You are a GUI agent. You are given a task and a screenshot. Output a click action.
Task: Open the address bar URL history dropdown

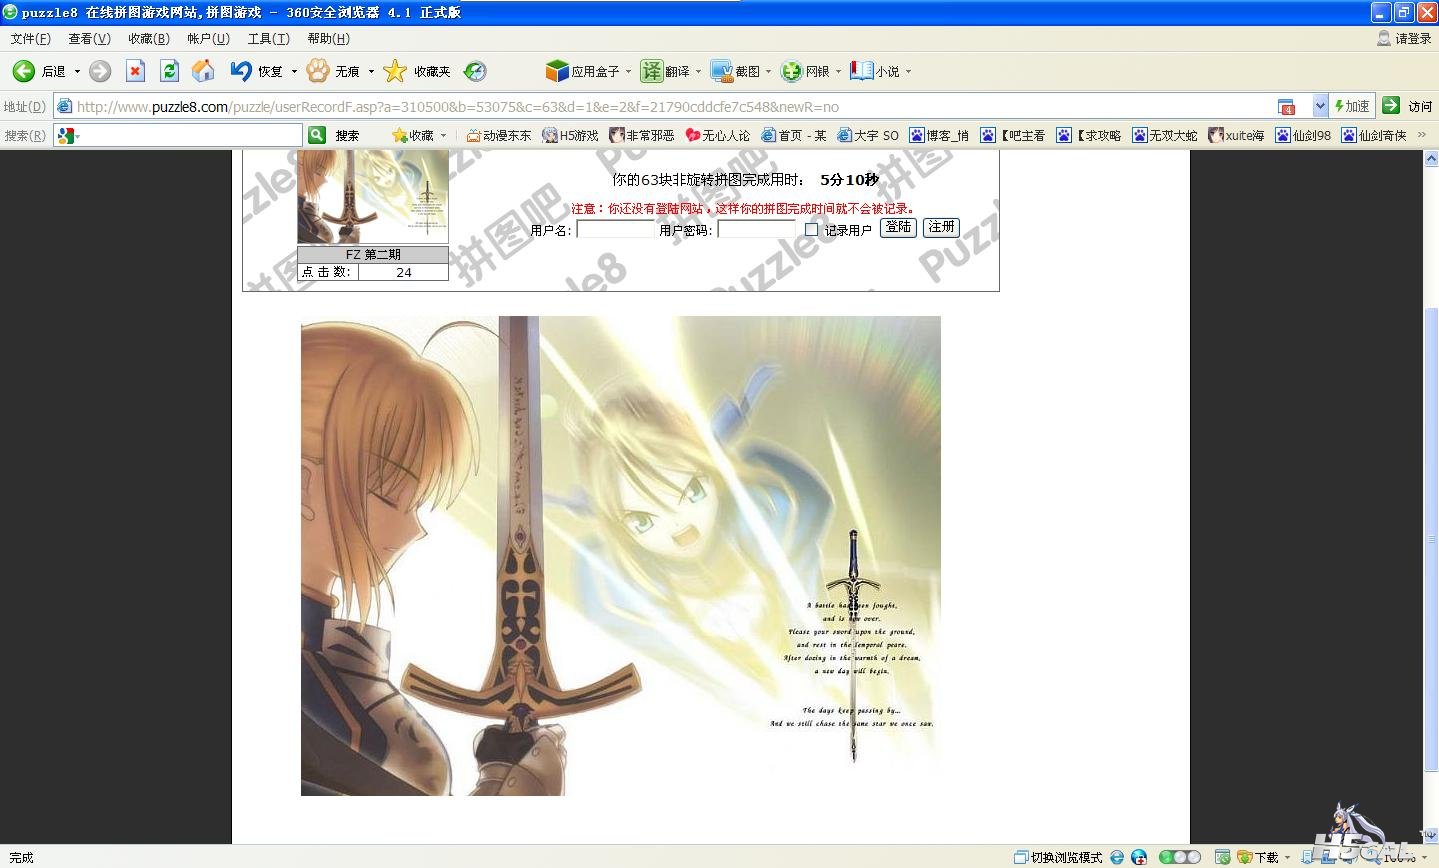[1320, 105]
